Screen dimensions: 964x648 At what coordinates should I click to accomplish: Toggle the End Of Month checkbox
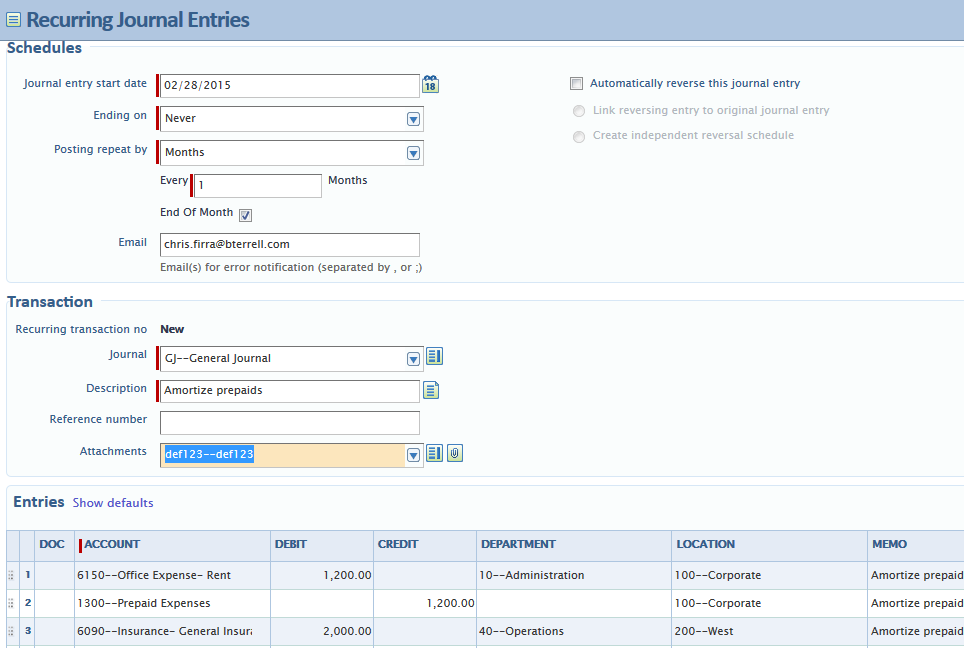point(245,215)
